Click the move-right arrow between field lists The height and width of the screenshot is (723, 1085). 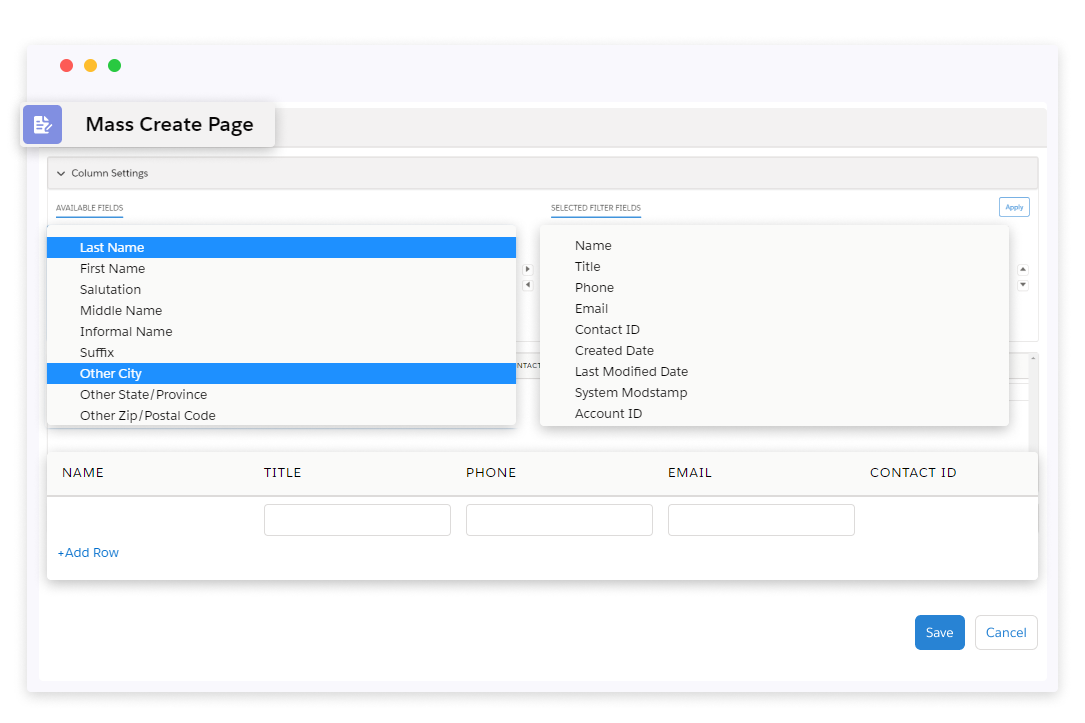click(528, 269)
